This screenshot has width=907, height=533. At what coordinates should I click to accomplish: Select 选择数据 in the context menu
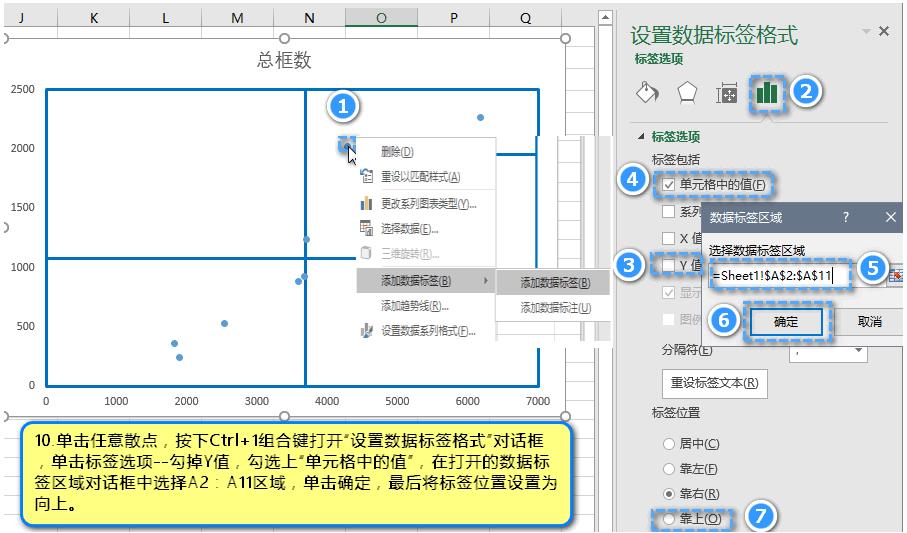(409, 228)
